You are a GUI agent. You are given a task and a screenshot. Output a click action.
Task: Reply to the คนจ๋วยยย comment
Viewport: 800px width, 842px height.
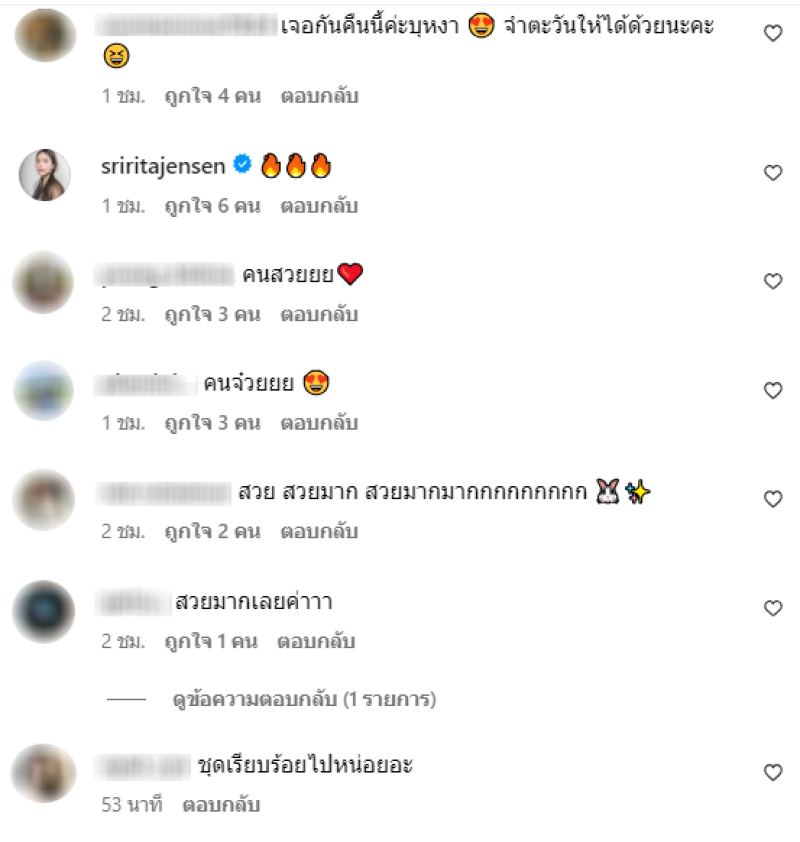coord(319,423)
